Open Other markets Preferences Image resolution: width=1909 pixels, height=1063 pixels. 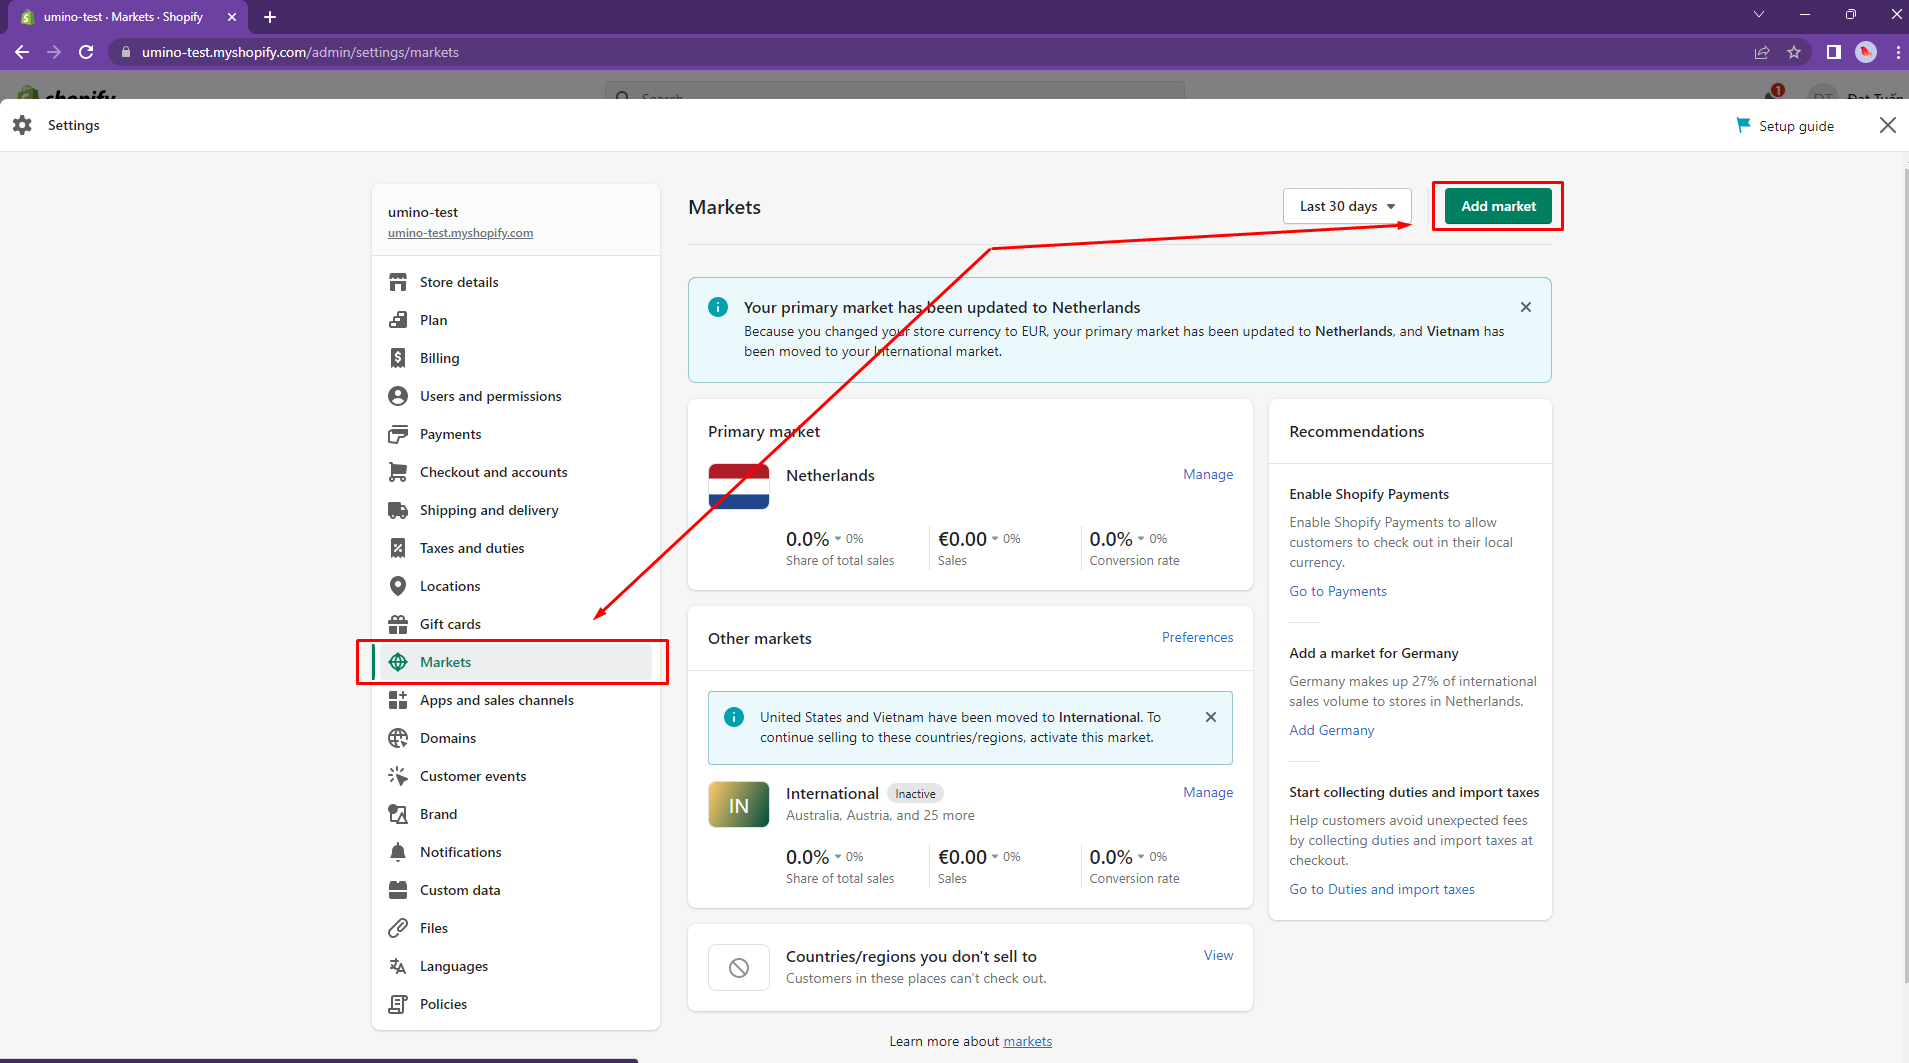click(x=1197, y=637)
